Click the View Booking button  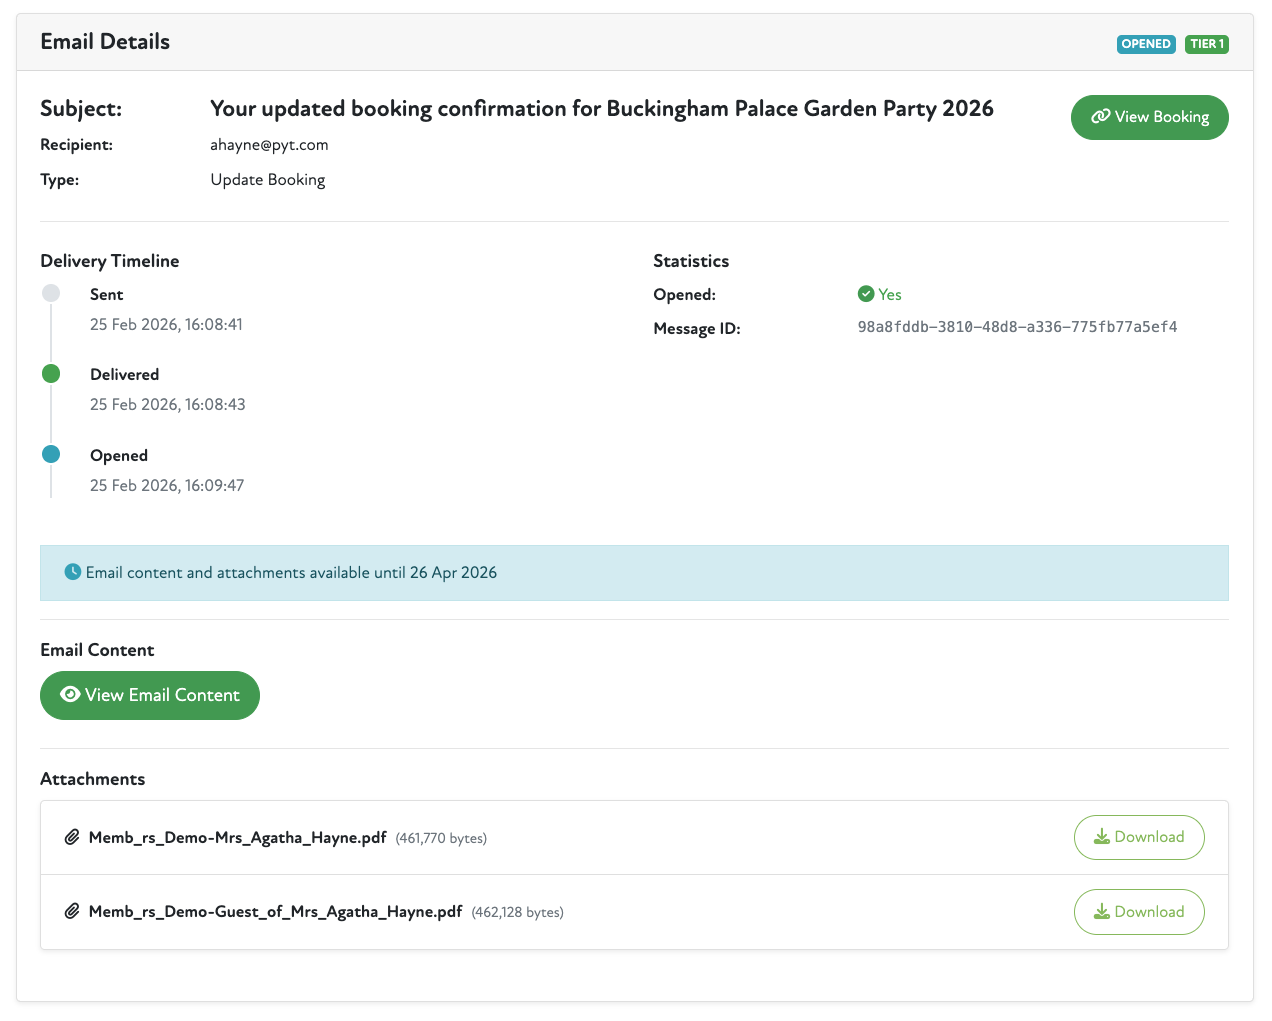(x=1149, y=117)
